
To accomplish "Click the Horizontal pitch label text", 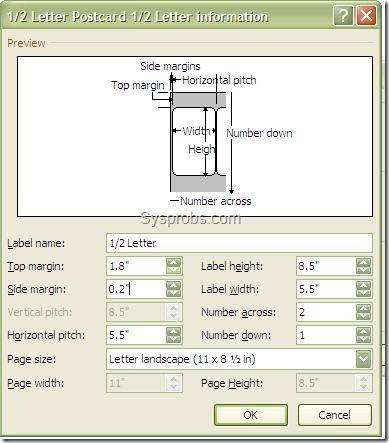I will [x=46, y=335].
